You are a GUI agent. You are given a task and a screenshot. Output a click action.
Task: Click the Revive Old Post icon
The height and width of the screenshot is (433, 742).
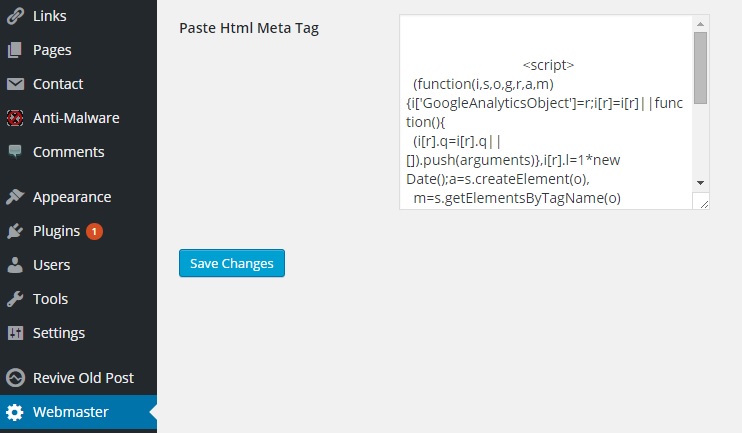point(15,378)
